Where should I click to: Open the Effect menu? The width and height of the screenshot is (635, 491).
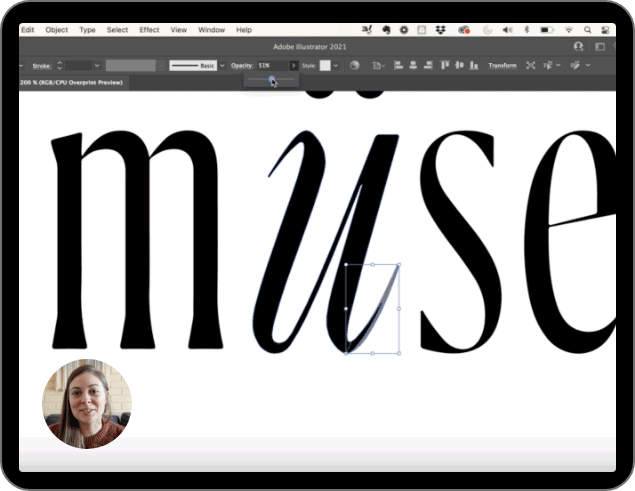pos(149,30)
